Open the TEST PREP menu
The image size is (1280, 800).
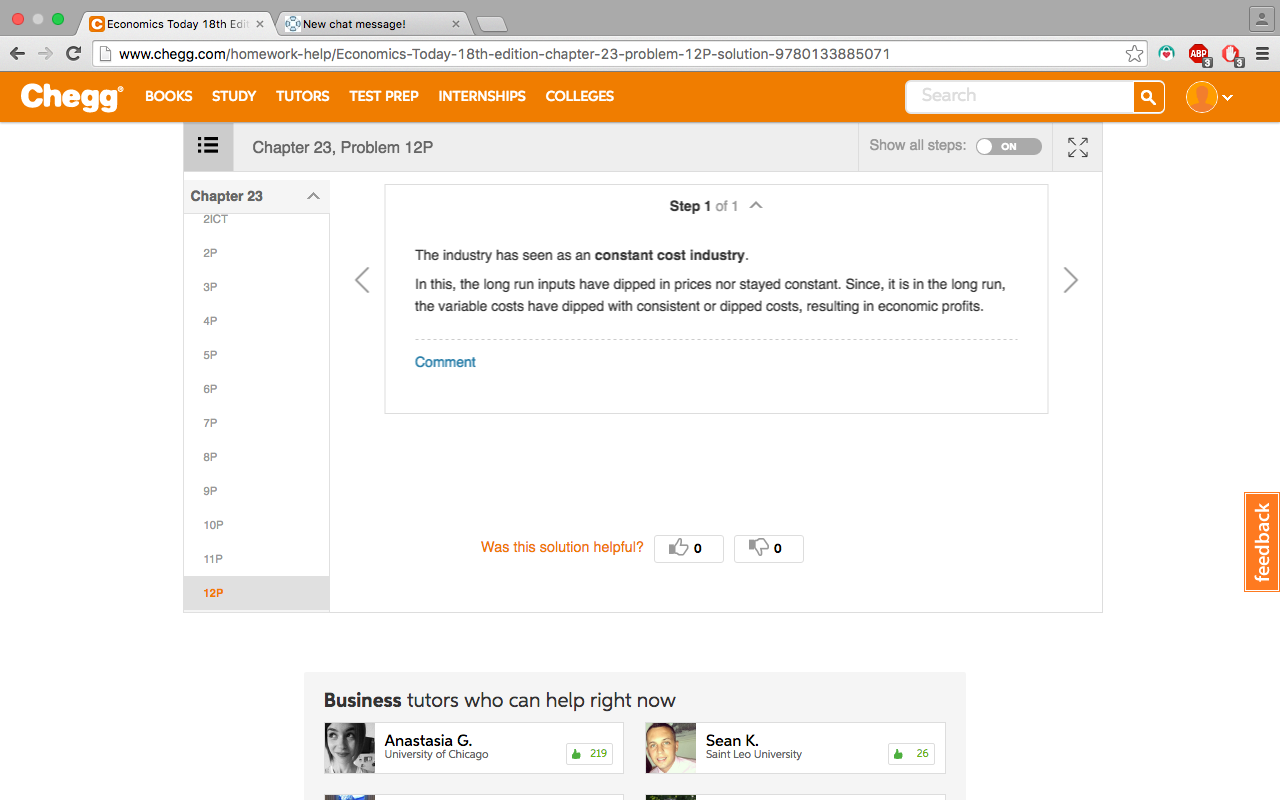point(384,96)
